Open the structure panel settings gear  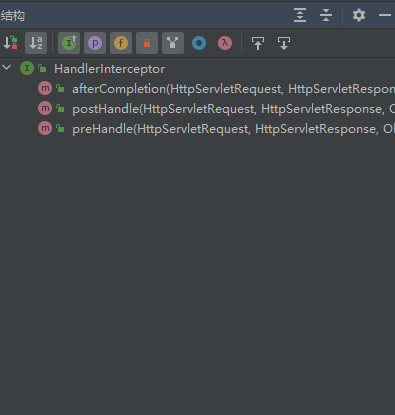pos(359,15)
